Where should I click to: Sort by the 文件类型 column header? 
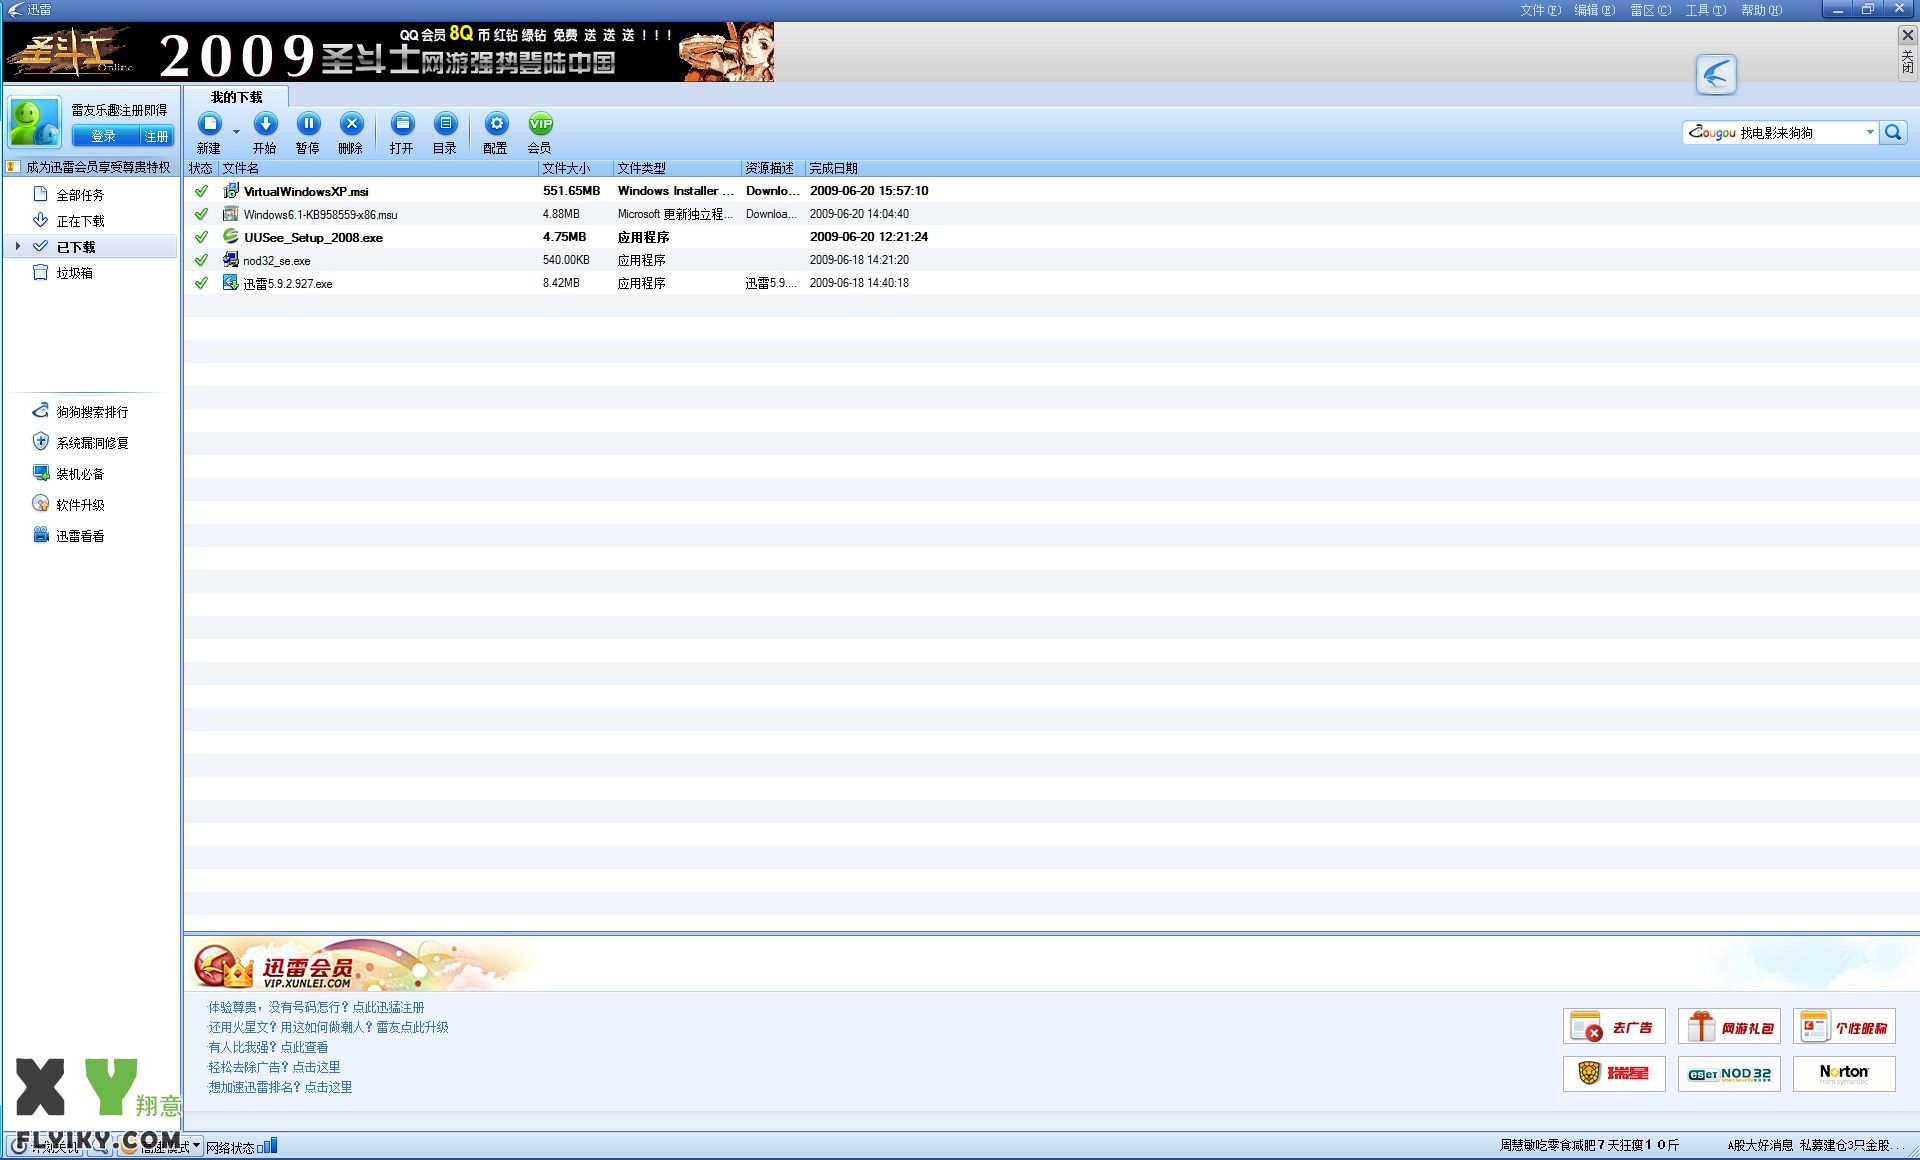tap(677, 168)
